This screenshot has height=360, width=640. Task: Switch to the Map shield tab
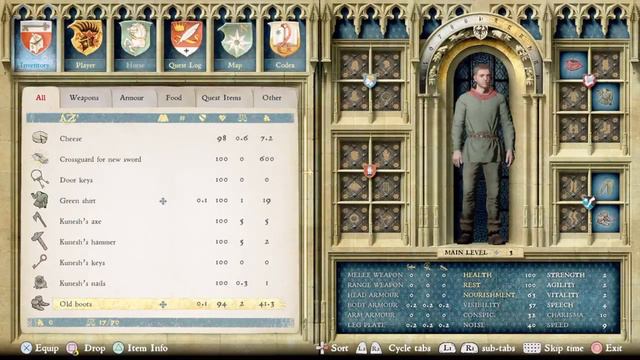pos(235,45)
